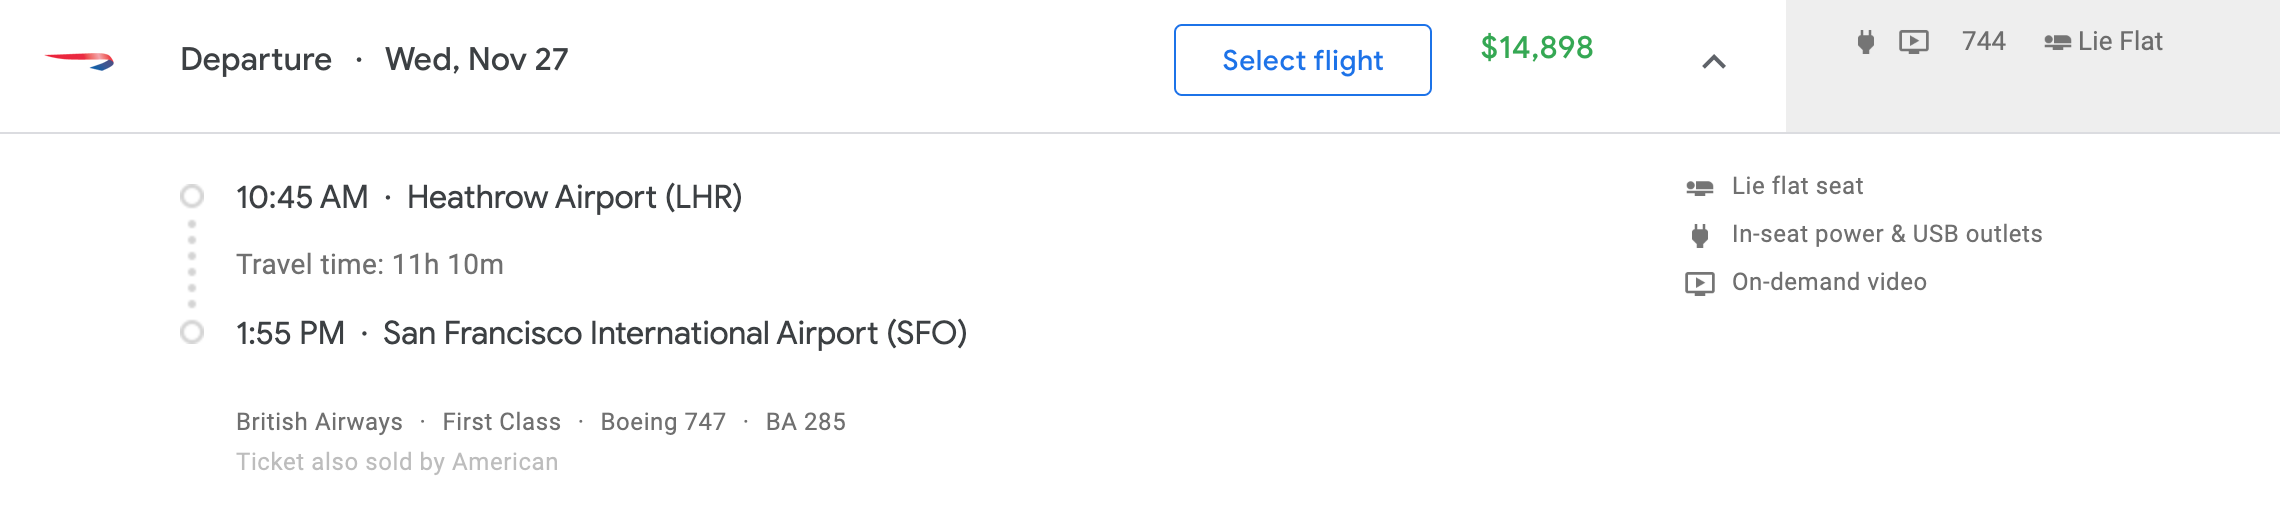Click the video screen icon in gray panel
2280x512 pixels.
(1913, 42)
